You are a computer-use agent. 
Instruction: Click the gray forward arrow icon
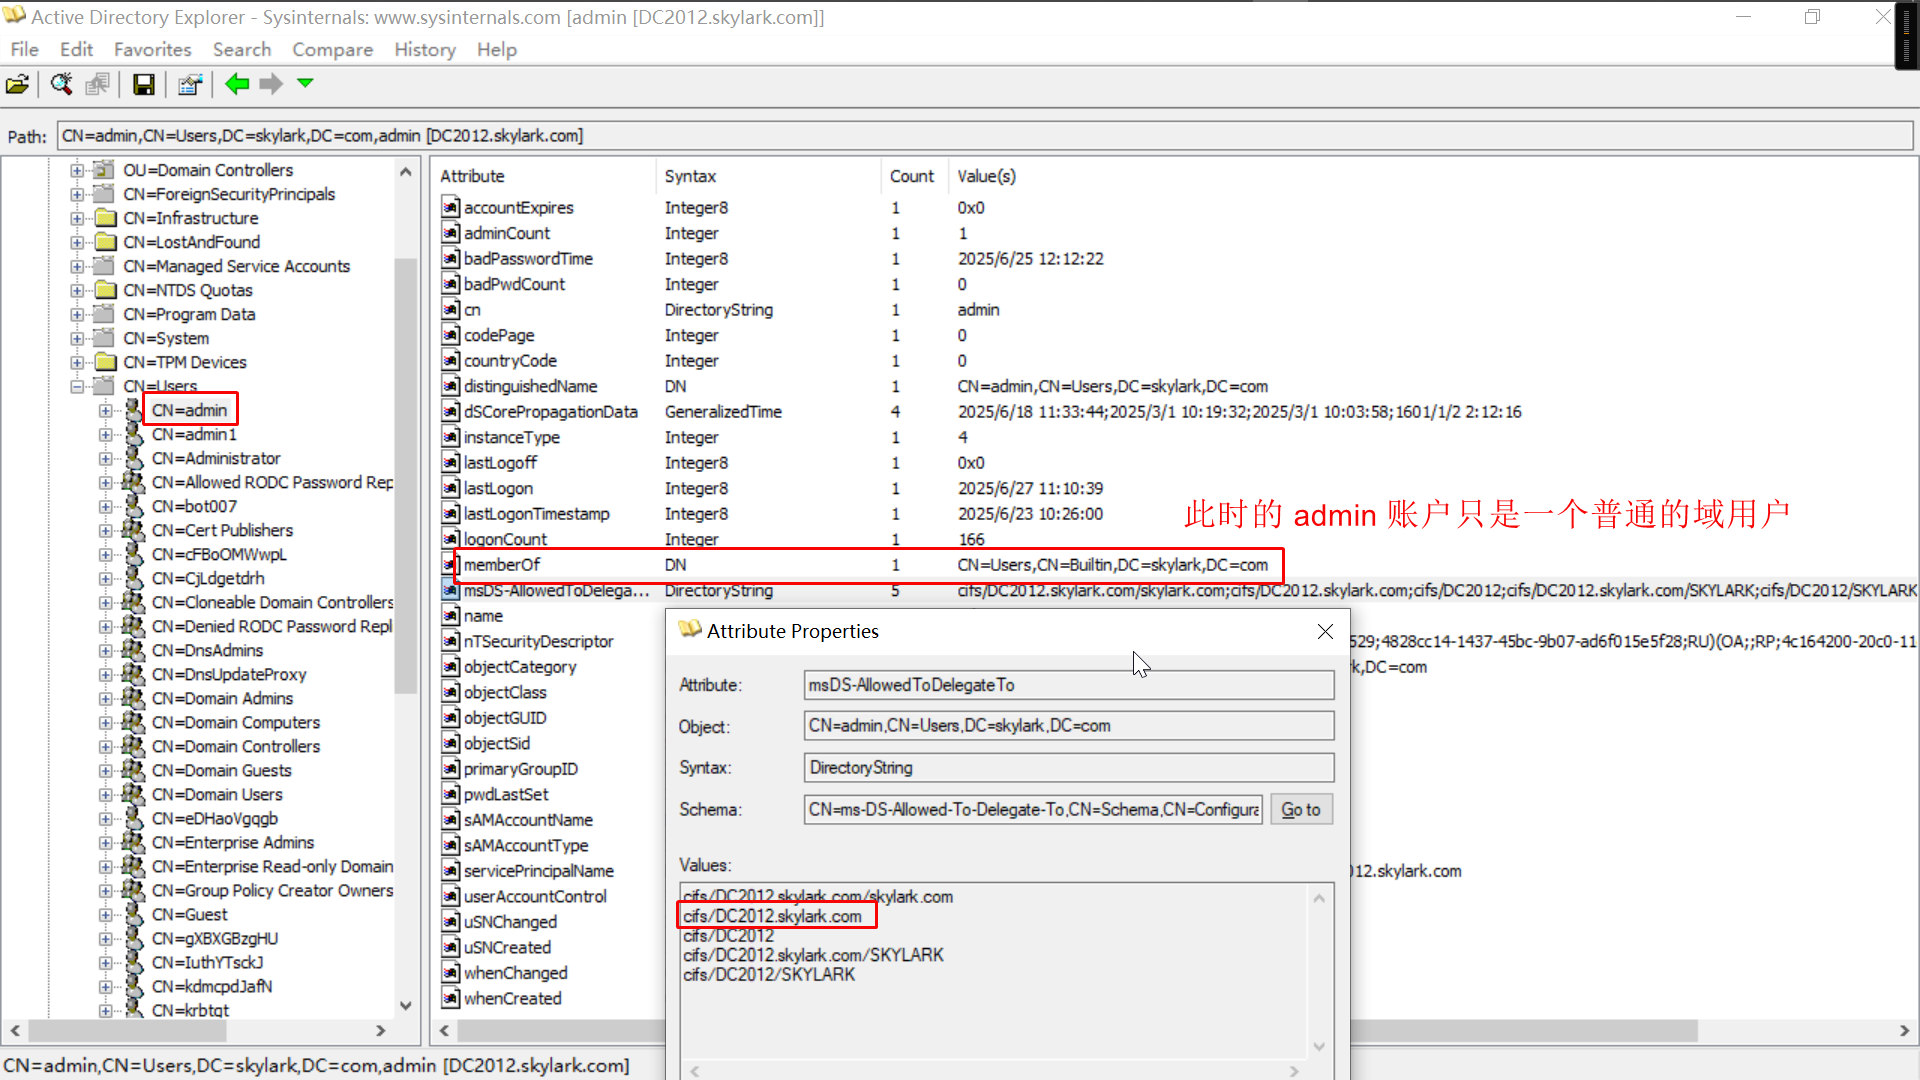(x=271, y=85)
